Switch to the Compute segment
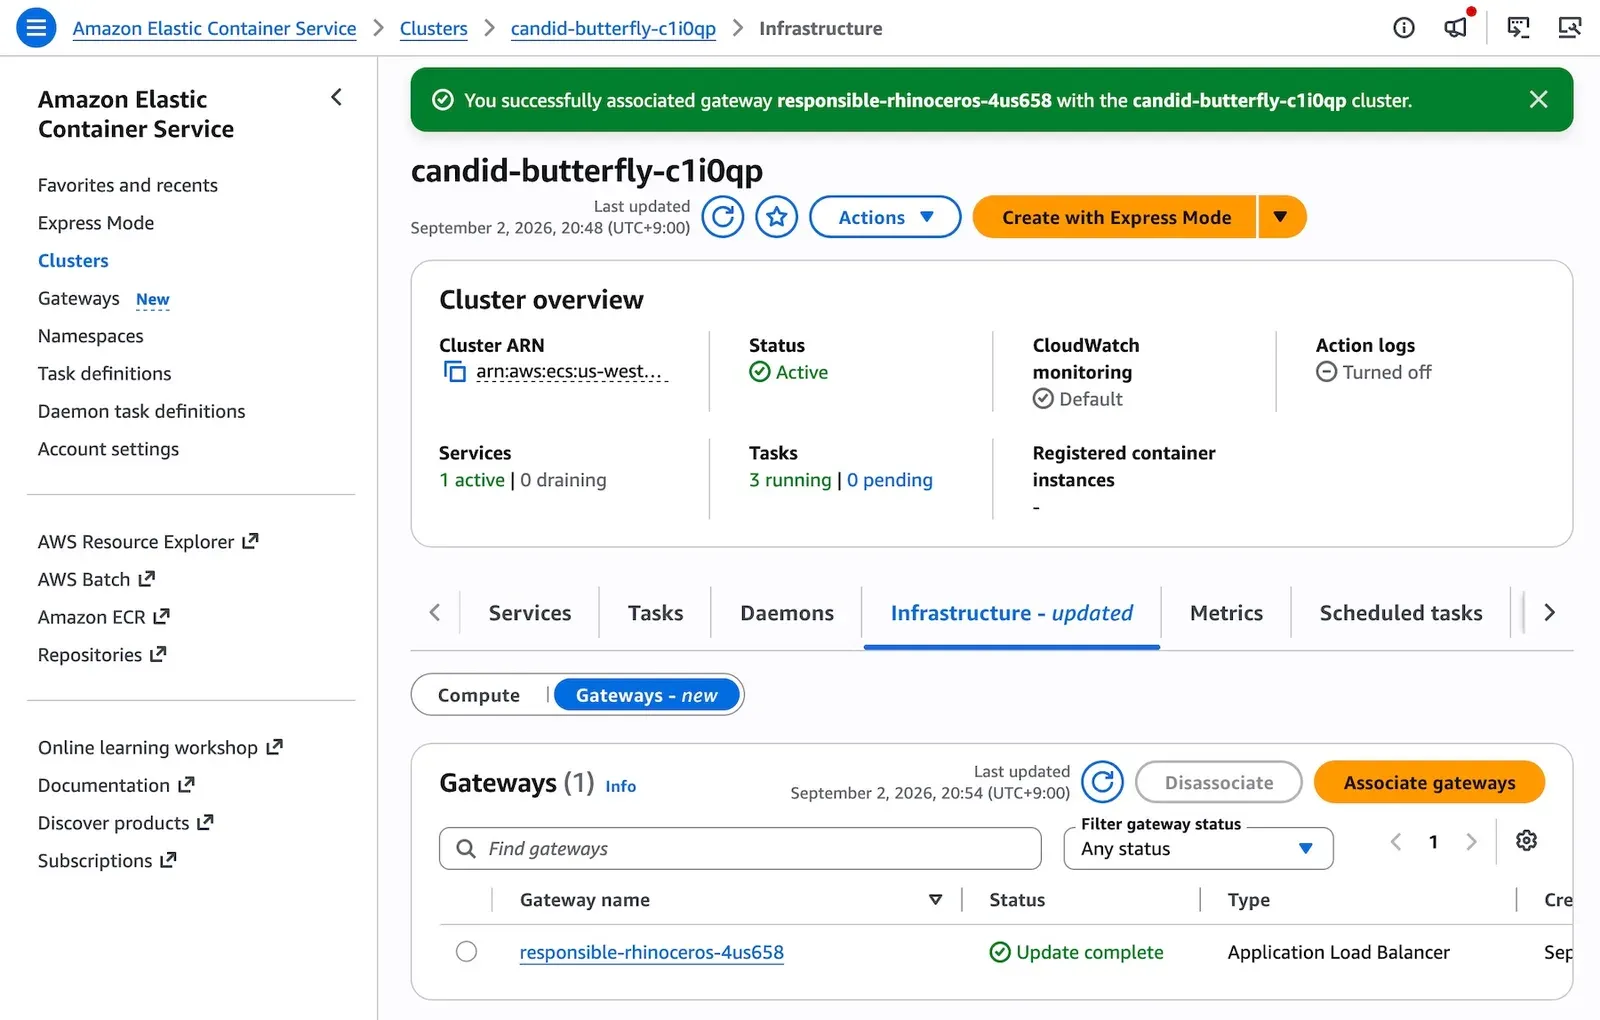Viewport: 1600px width, 1020px height. (x=479, y=695)
